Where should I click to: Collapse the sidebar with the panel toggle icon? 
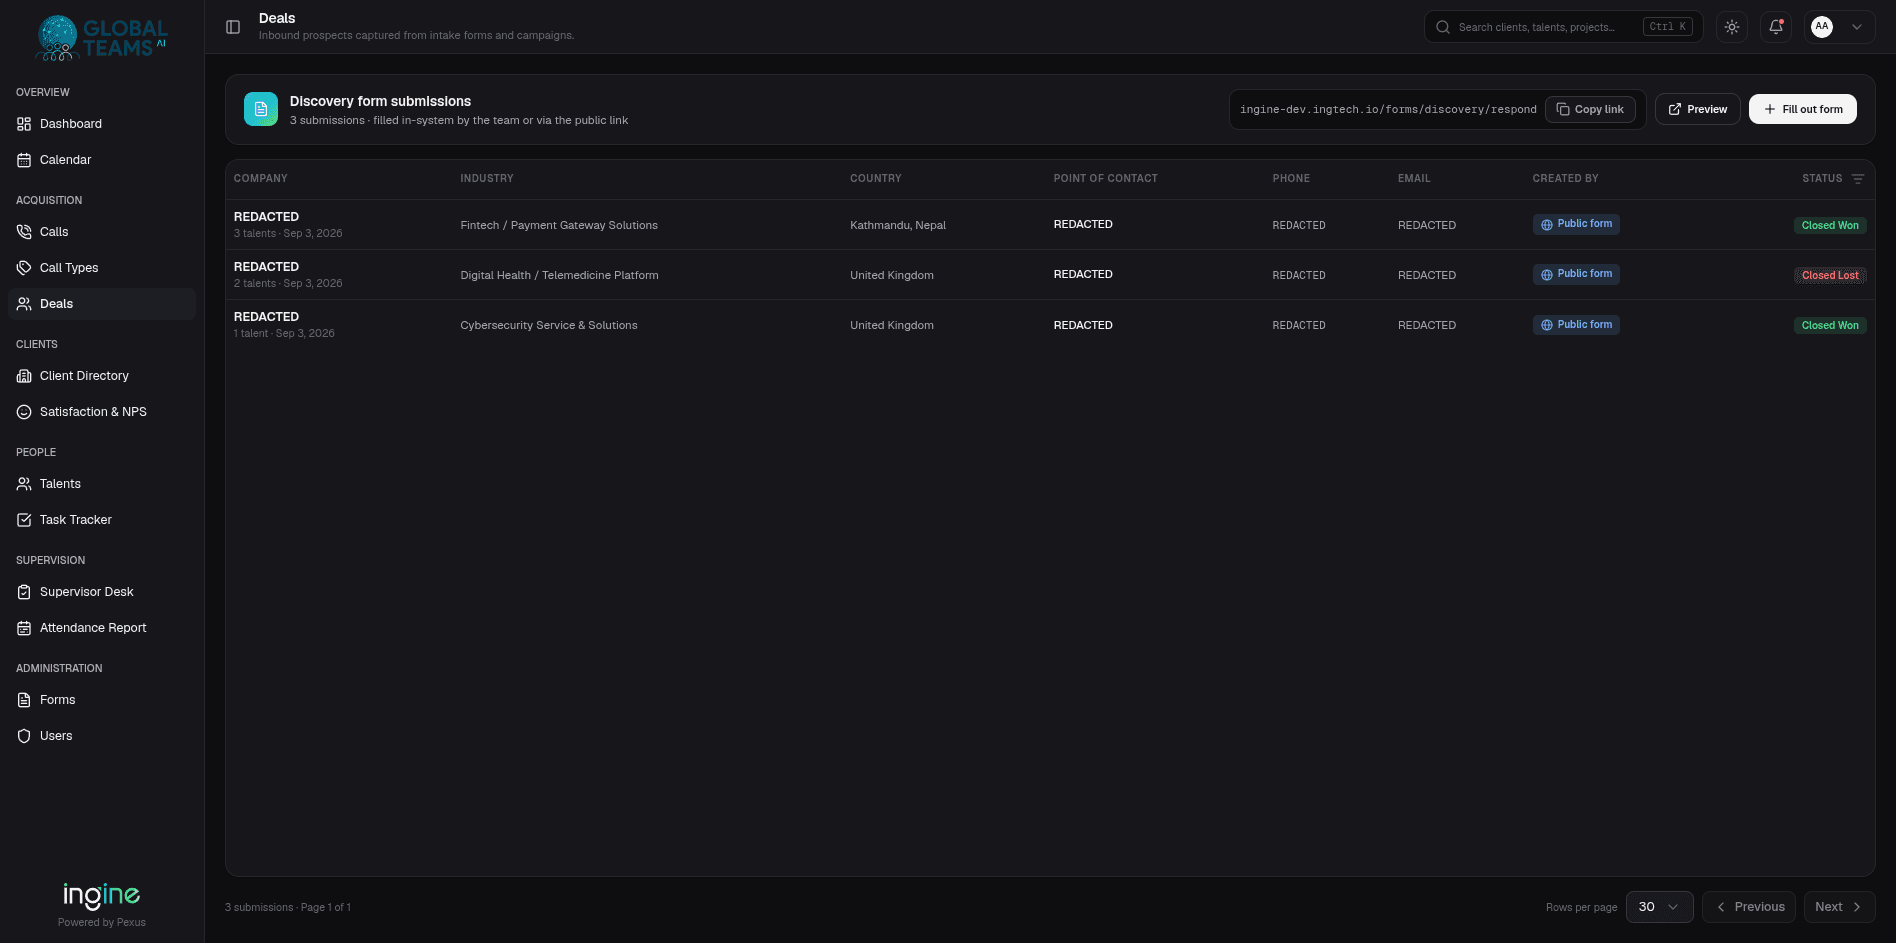point(233,27)
